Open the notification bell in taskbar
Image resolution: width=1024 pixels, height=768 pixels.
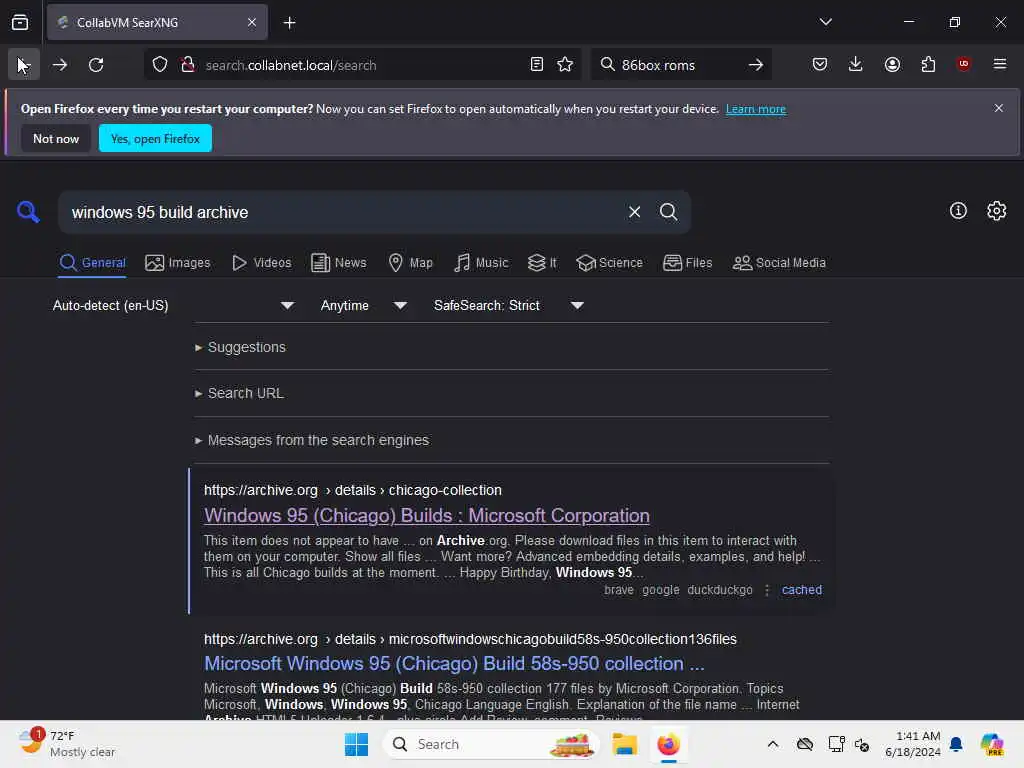[956, 744]
